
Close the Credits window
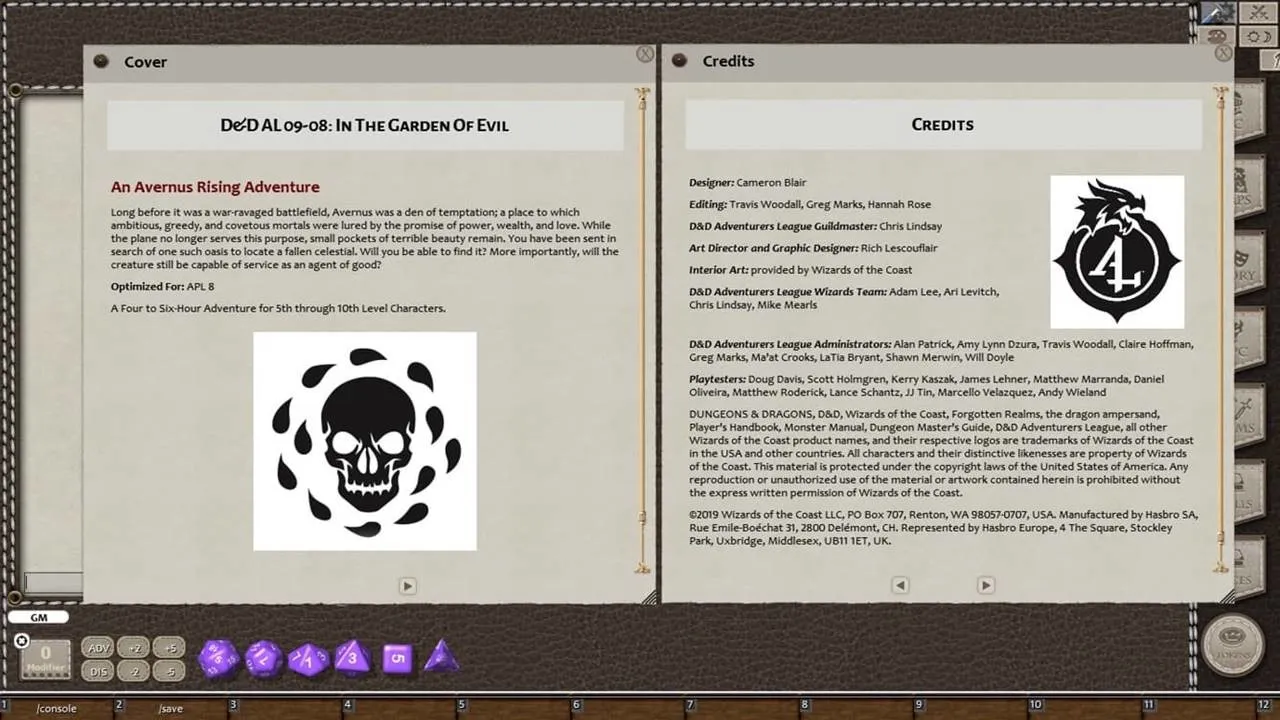(x=1223, y=53)
